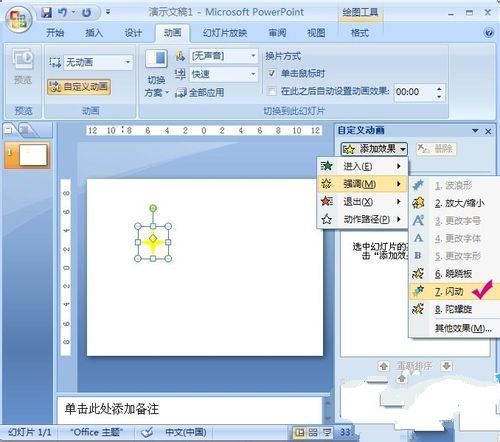
Task: Click the 00:00 time input field
Action: [415, 92]
